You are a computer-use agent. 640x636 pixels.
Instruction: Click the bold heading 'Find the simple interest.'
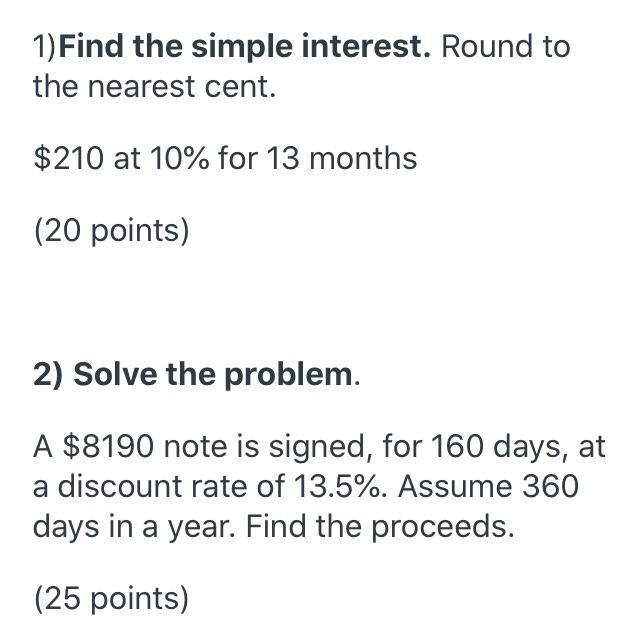[244, 47]
